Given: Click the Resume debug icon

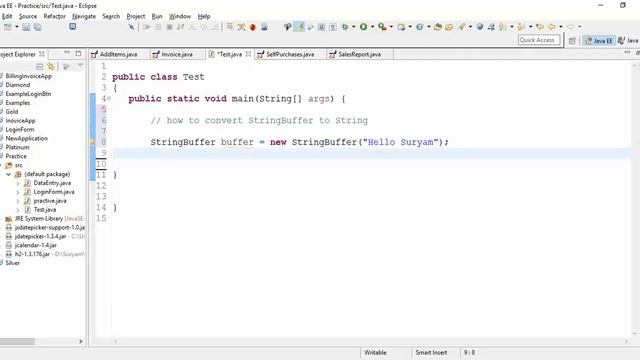Looking at the screenshot, I should pyautogui.click(x=147, y=27).
